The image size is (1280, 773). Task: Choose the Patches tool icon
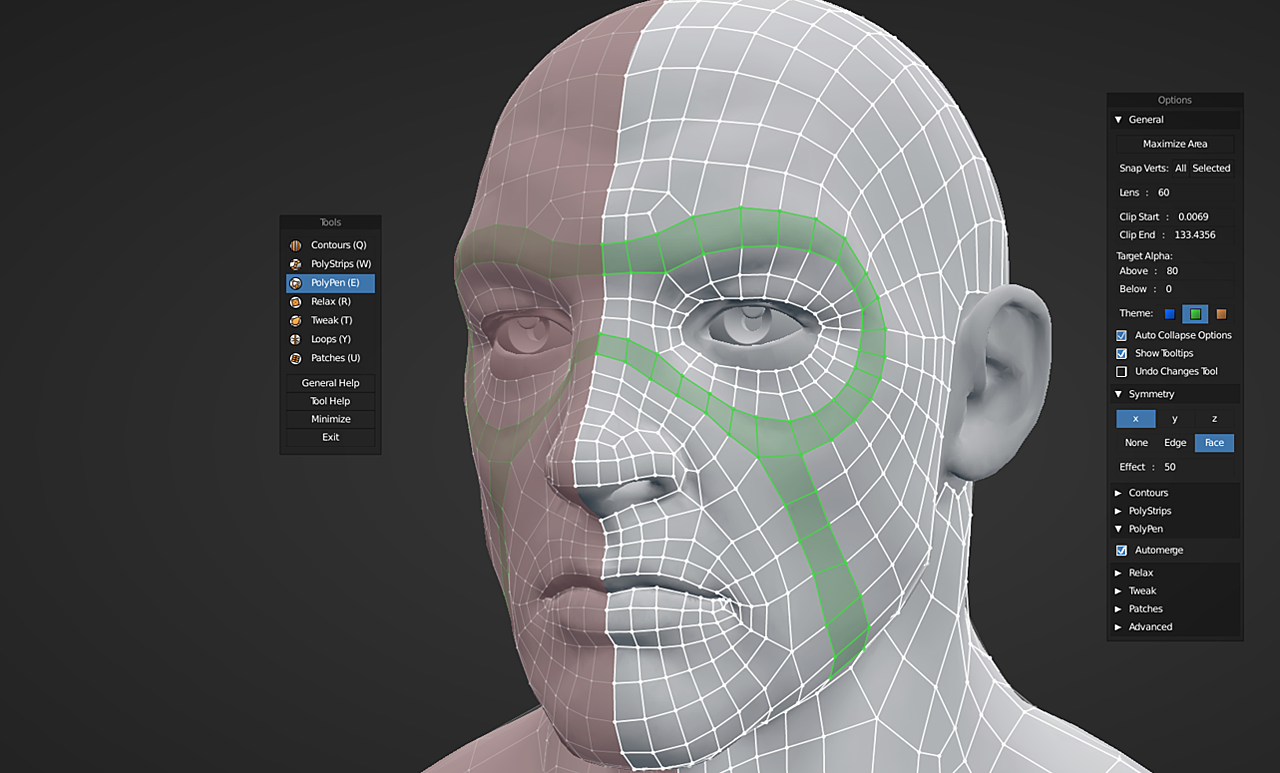296,358
